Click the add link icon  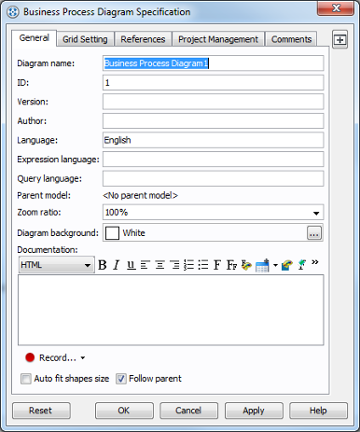(x=287, y=265)
